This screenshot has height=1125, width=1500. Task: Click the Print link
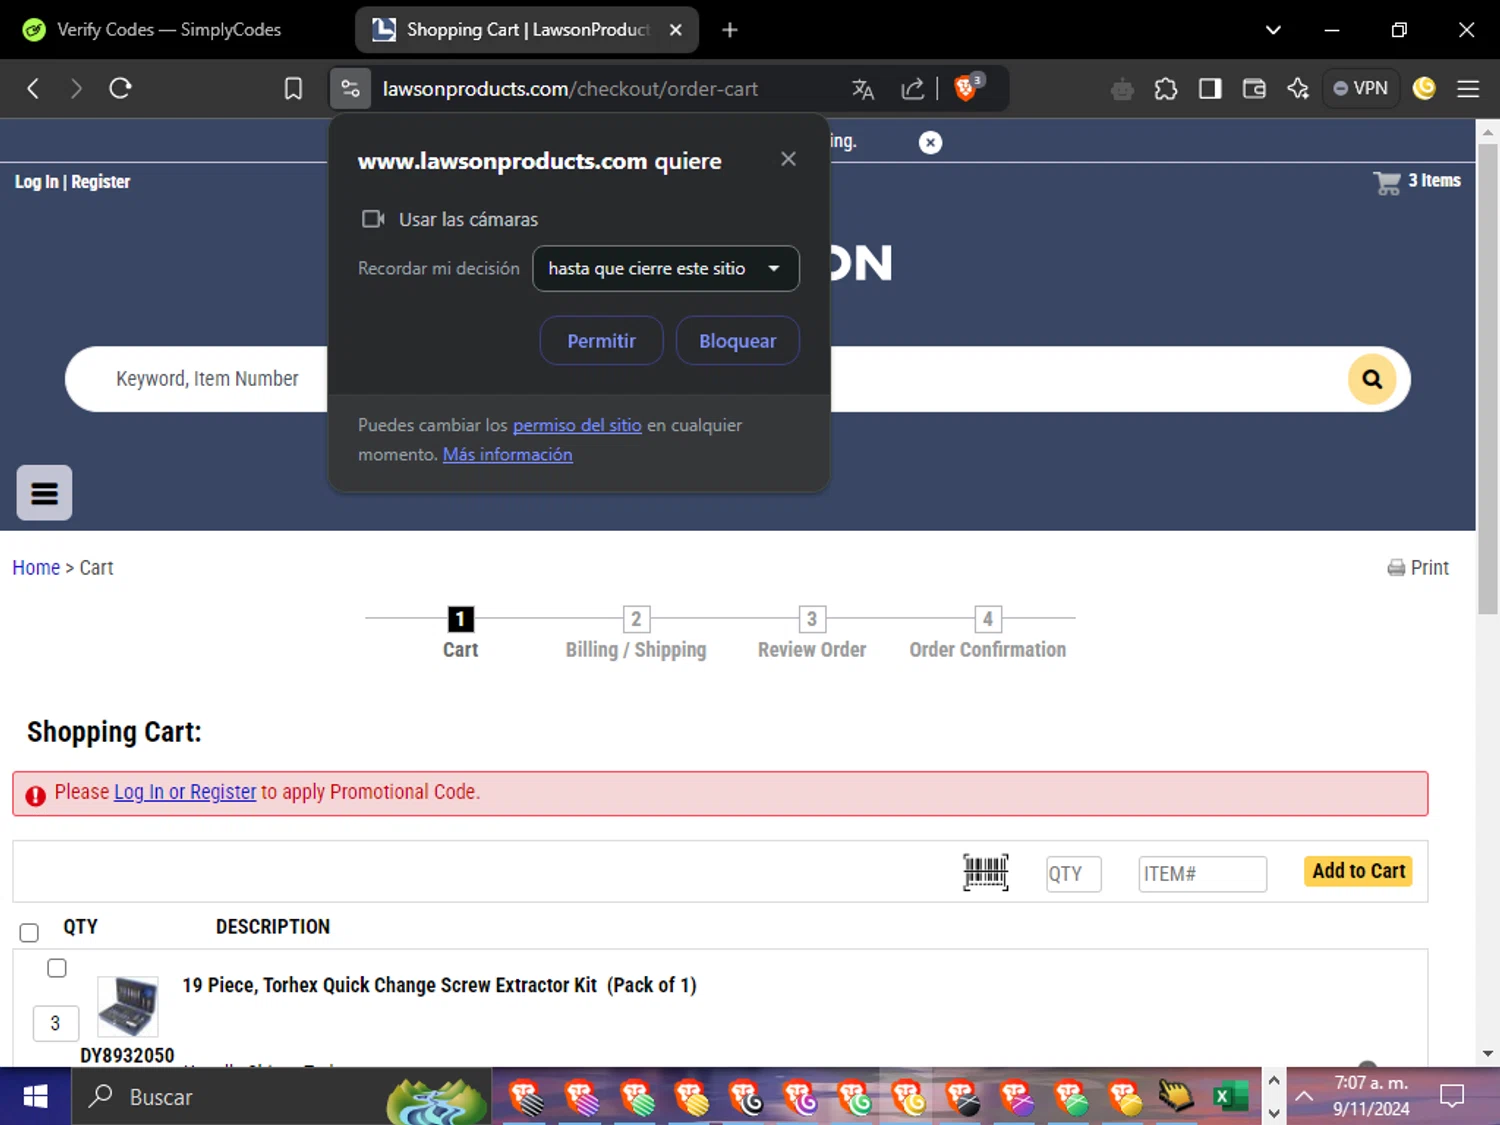(1418, 567)
